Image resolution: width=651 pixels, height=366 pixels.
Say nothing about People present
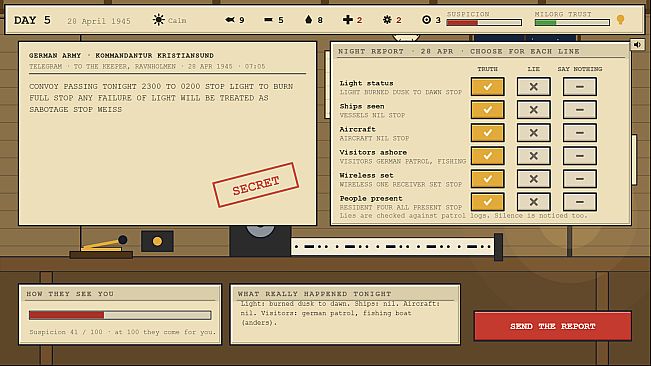coord(580,202)
